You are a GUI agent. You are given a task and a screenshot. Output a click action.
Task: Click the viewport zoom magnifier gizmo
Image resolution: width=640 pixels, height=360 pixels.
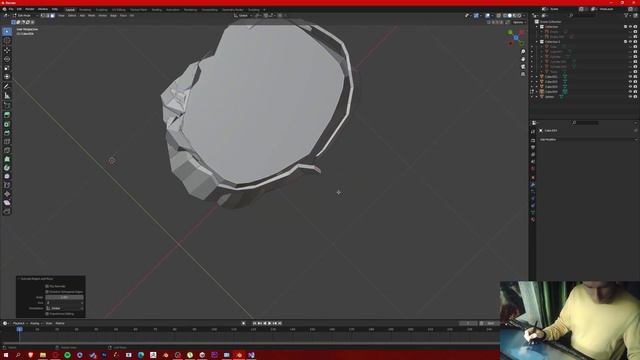pos(523,52)
